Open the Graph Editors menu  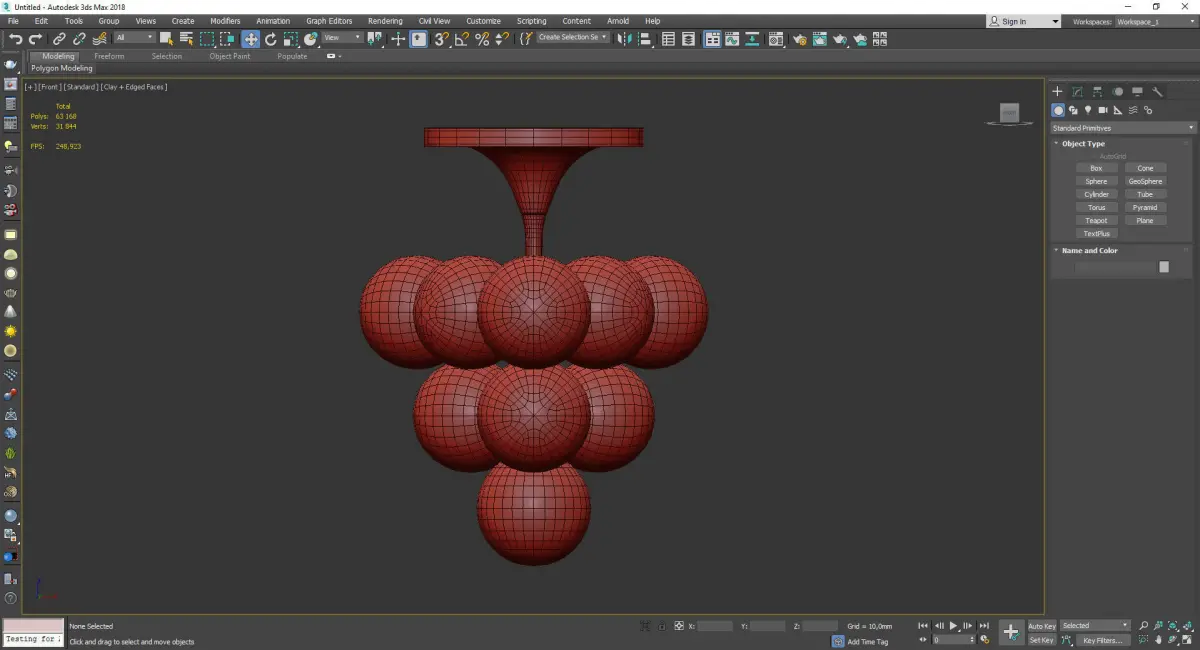pos(329,21)
